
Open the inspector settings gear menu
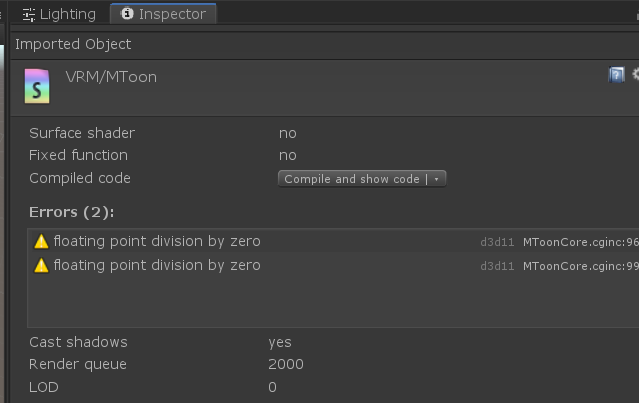click(x=634, y=75)
